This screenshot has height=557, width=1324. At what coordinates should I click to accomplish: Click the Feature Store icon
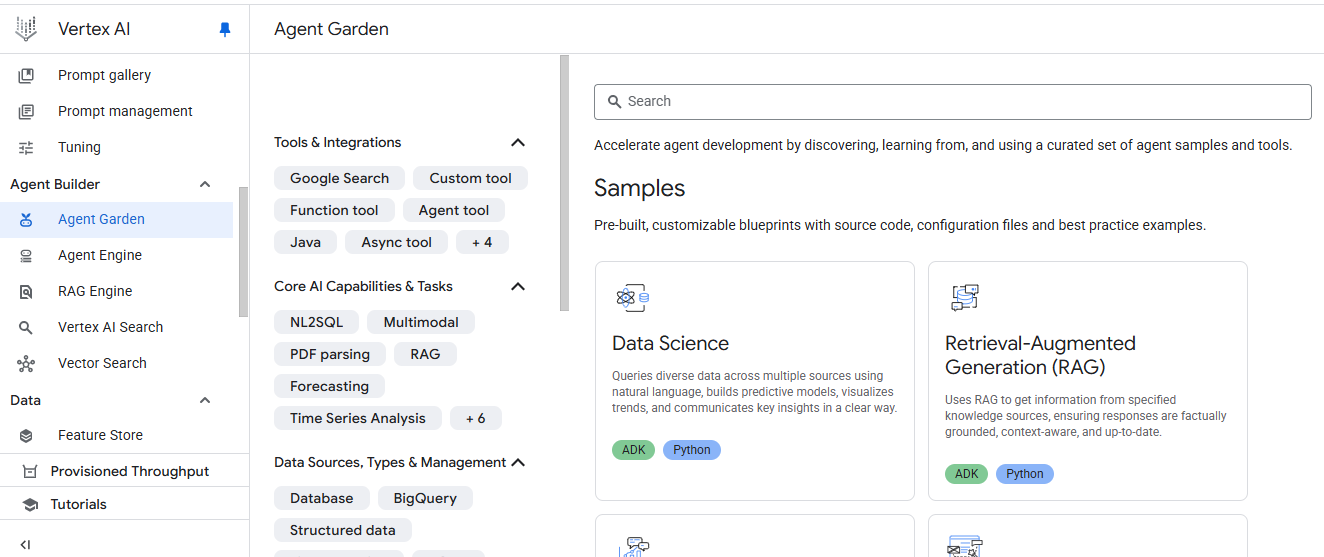pyautogui.click(x=26, y=435)
